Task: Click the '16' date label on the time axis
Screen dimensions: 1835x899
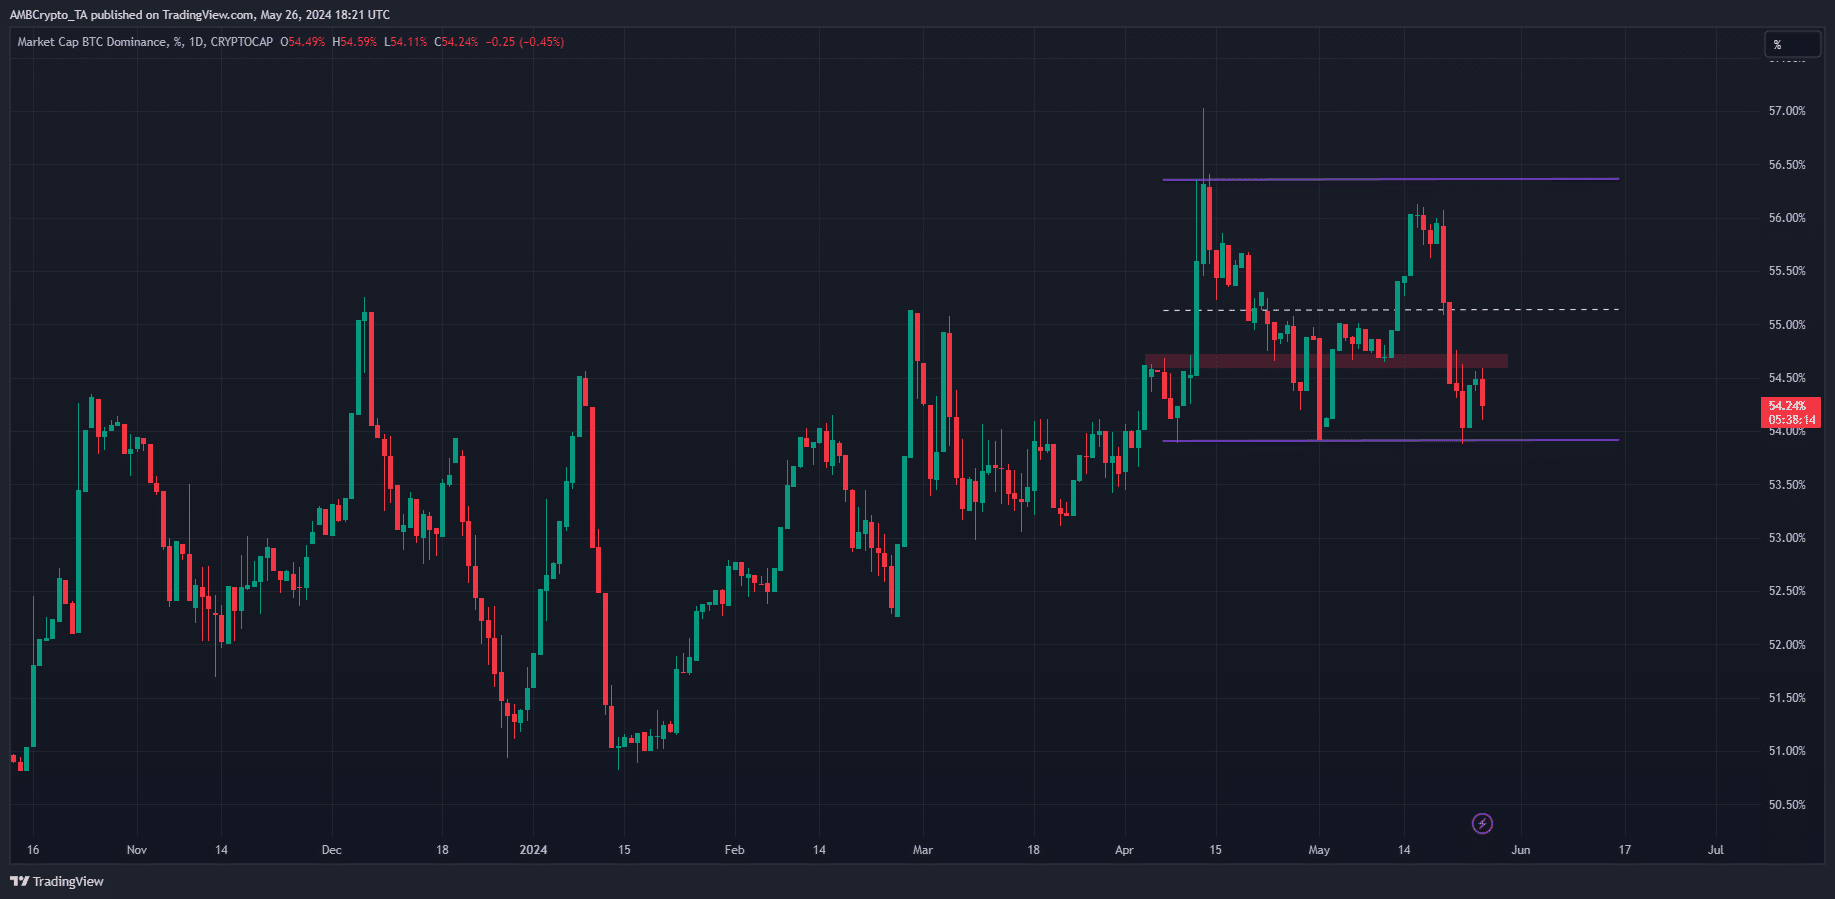Action: (x=33, y=850)
